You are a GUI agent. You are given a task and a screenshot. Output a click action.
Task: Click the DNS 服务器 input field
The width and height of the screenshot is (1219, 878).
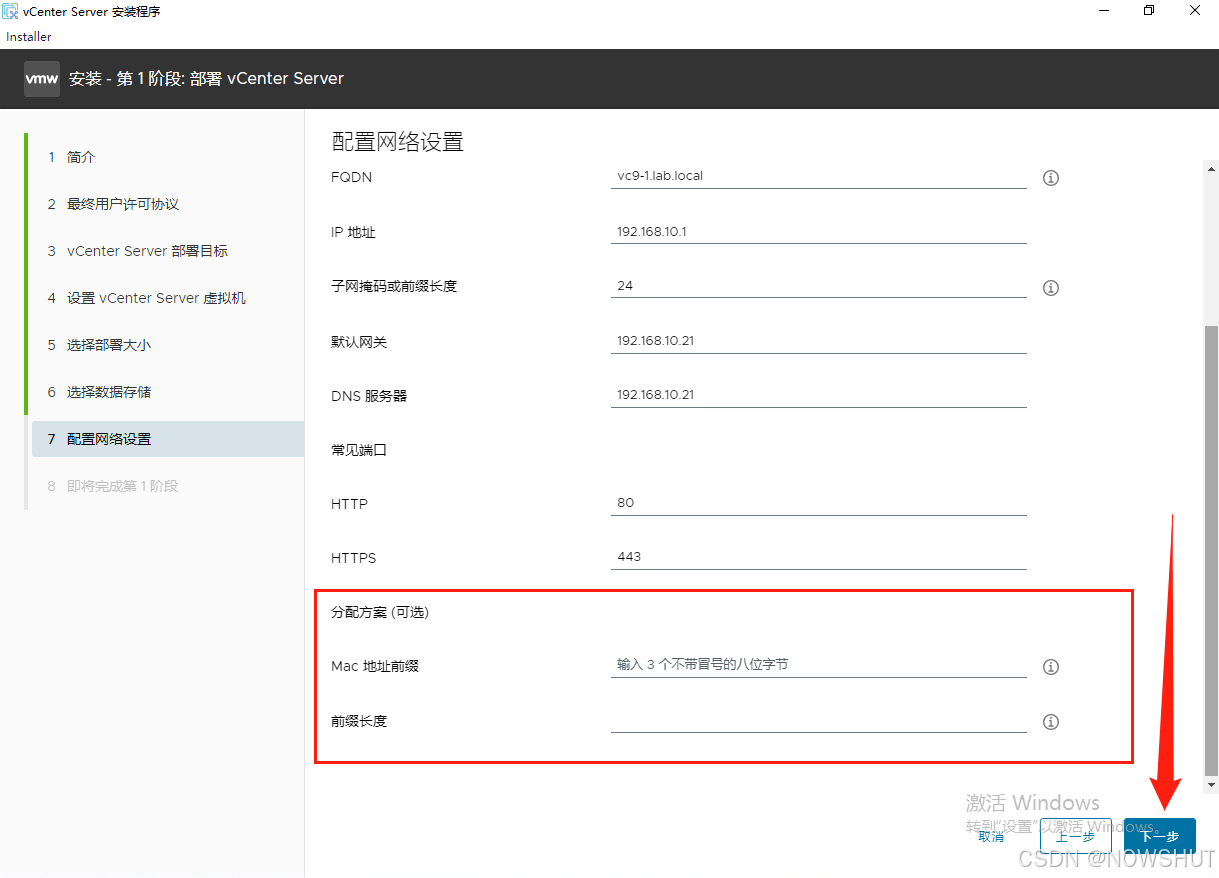(819, 395)
